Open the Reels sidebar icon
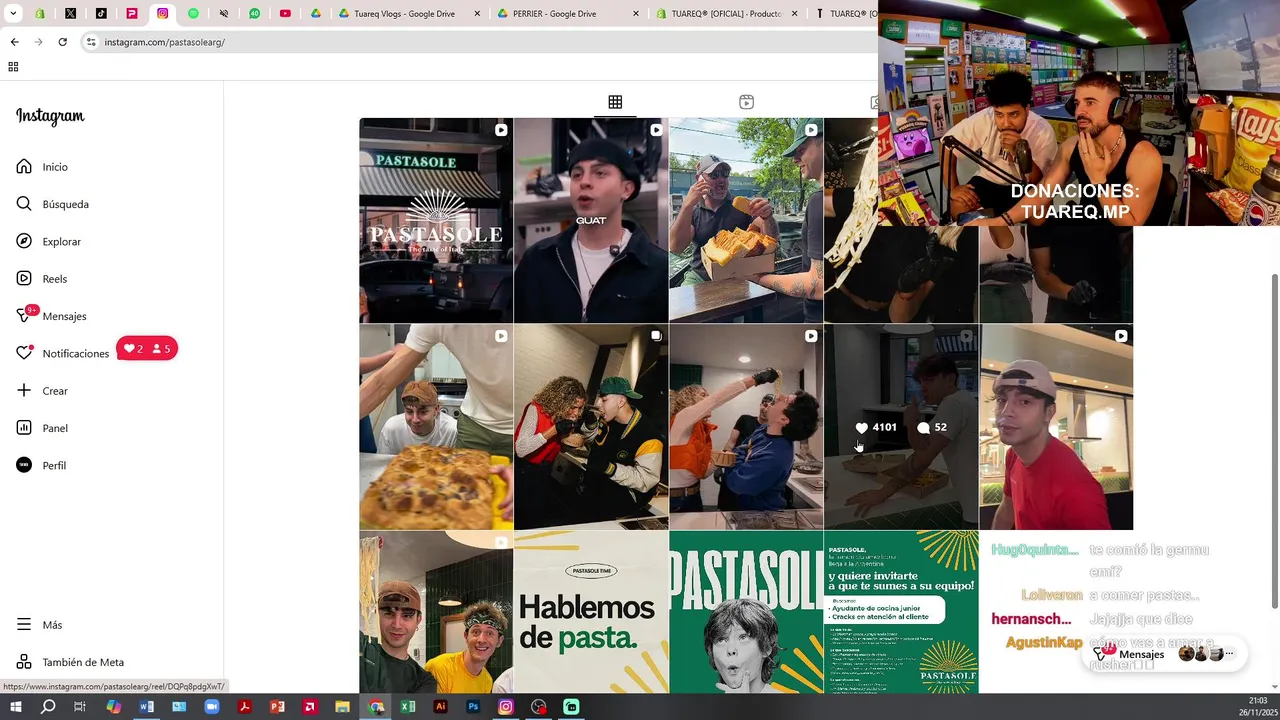Screen dimensions: 1280x720 [24, 279]
